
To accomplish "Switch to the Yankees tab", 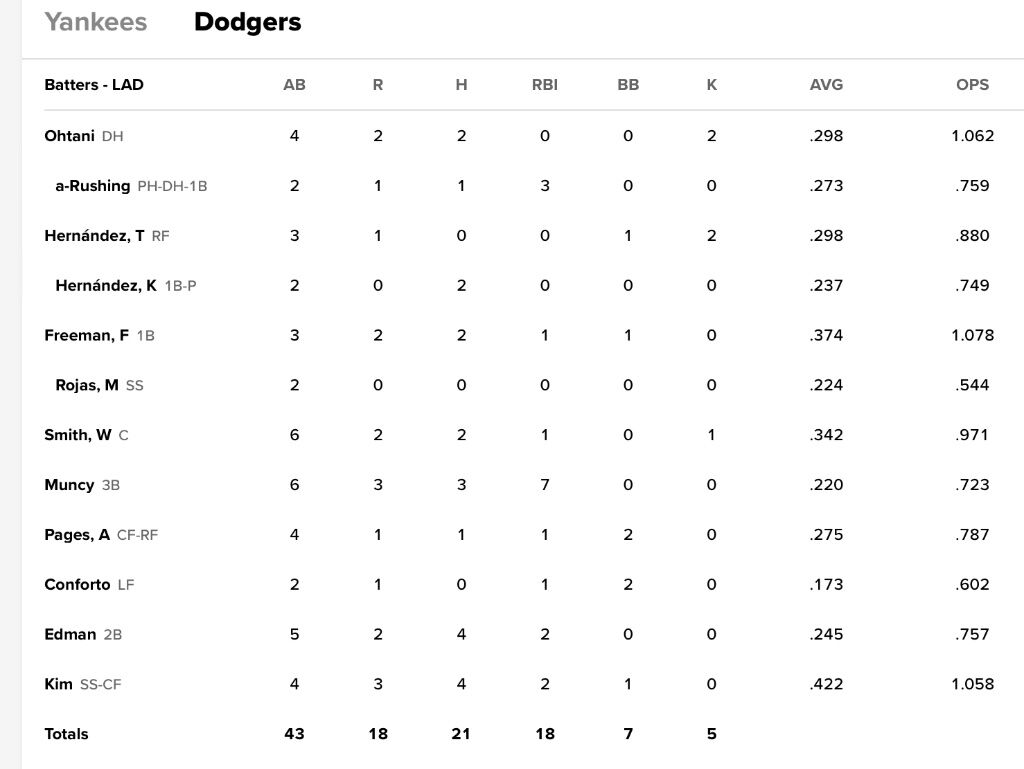I will pyautogui.click(x=95, y=22).
